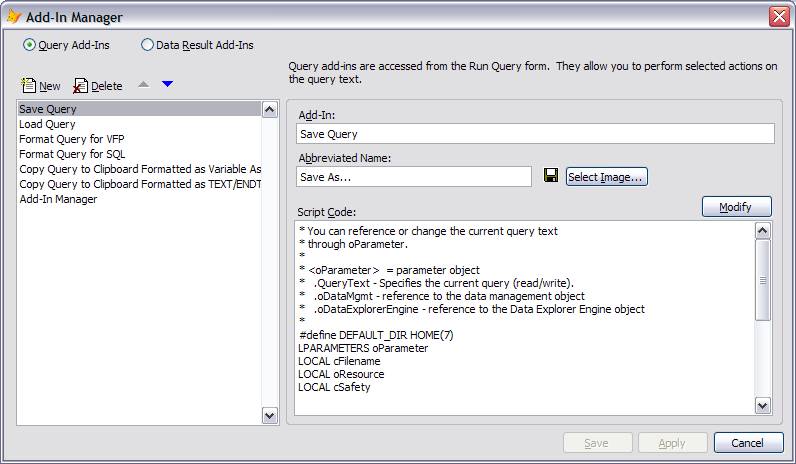
Task: Click add-in list scrollbar up arrow
Action: [270, 110]
